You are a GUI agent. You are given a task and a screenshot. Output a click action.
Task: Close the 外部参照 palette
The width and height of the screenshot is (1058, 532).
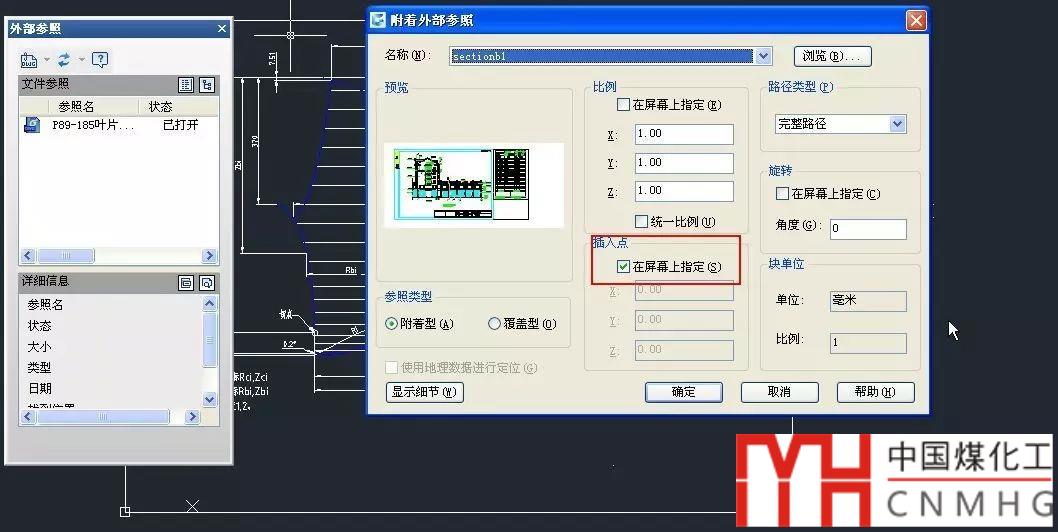(222, 28)
